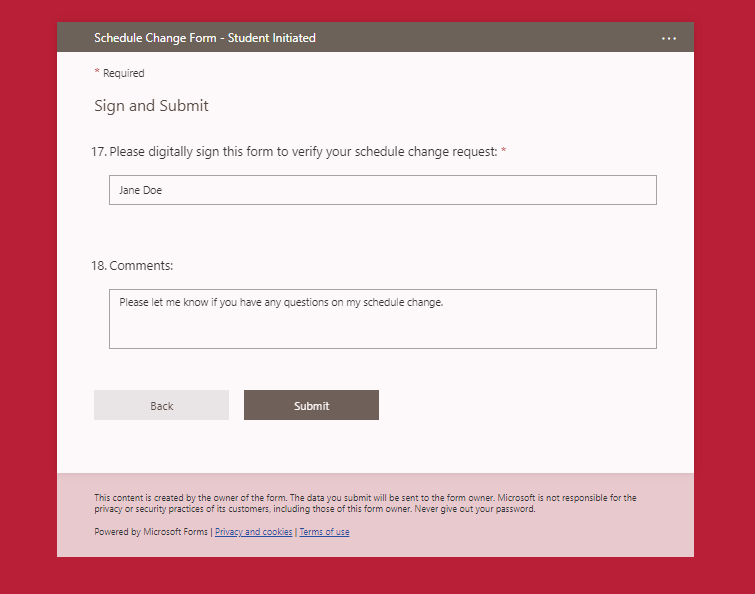Open the Terms of use link
755x594 pixels.
[x=325, y=532]
